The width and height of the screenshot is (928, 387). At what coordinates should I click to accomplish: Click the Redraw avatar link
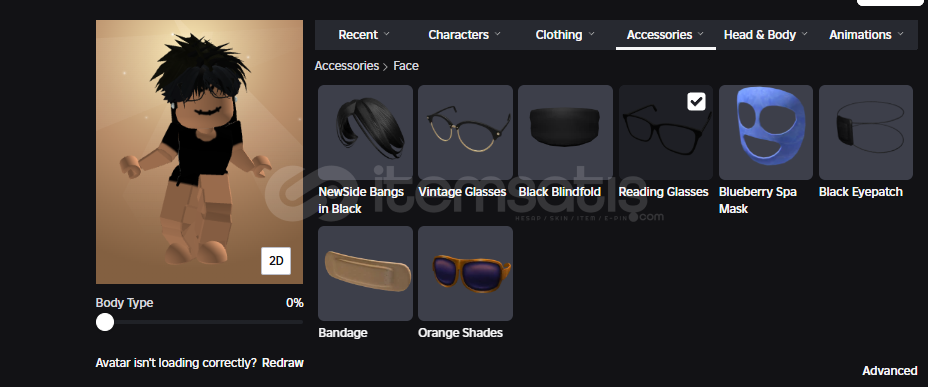tap(283, 363)
